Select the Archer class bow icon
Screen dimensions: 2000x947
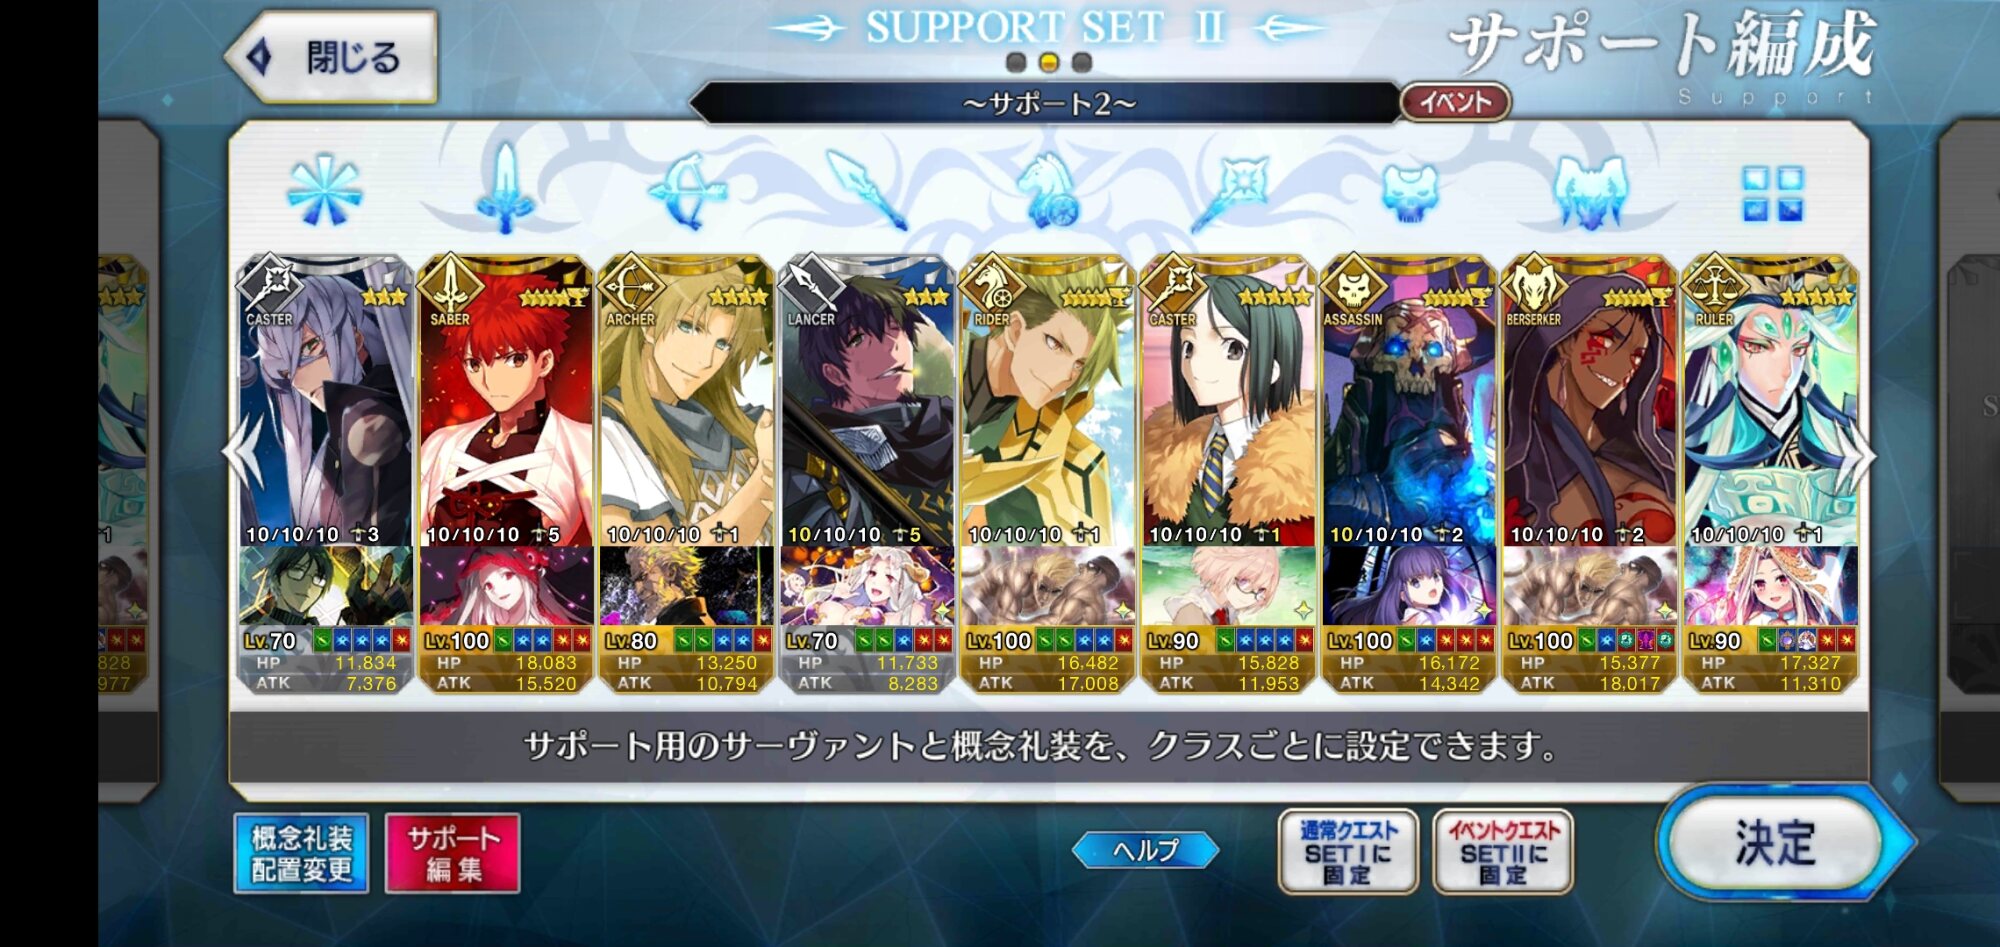687,190
